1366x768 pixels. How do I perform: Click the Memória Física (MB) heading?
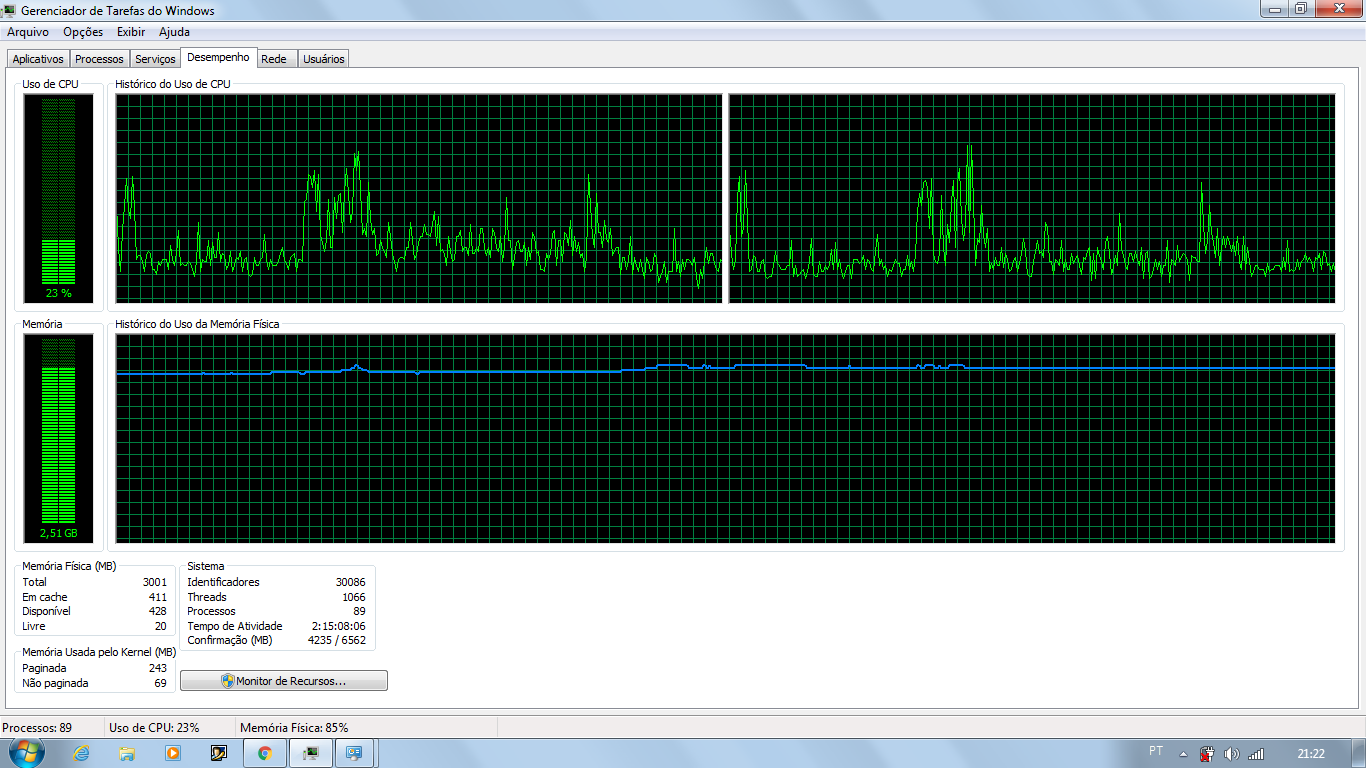tap(69, 566)
